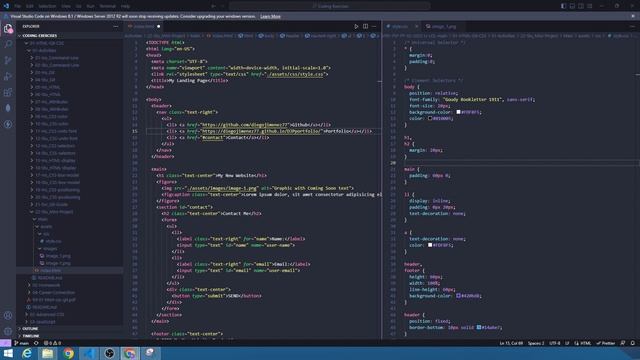Toggle secondary side bar layout icon
Screen dimensions: 640x360
(581, 6)
